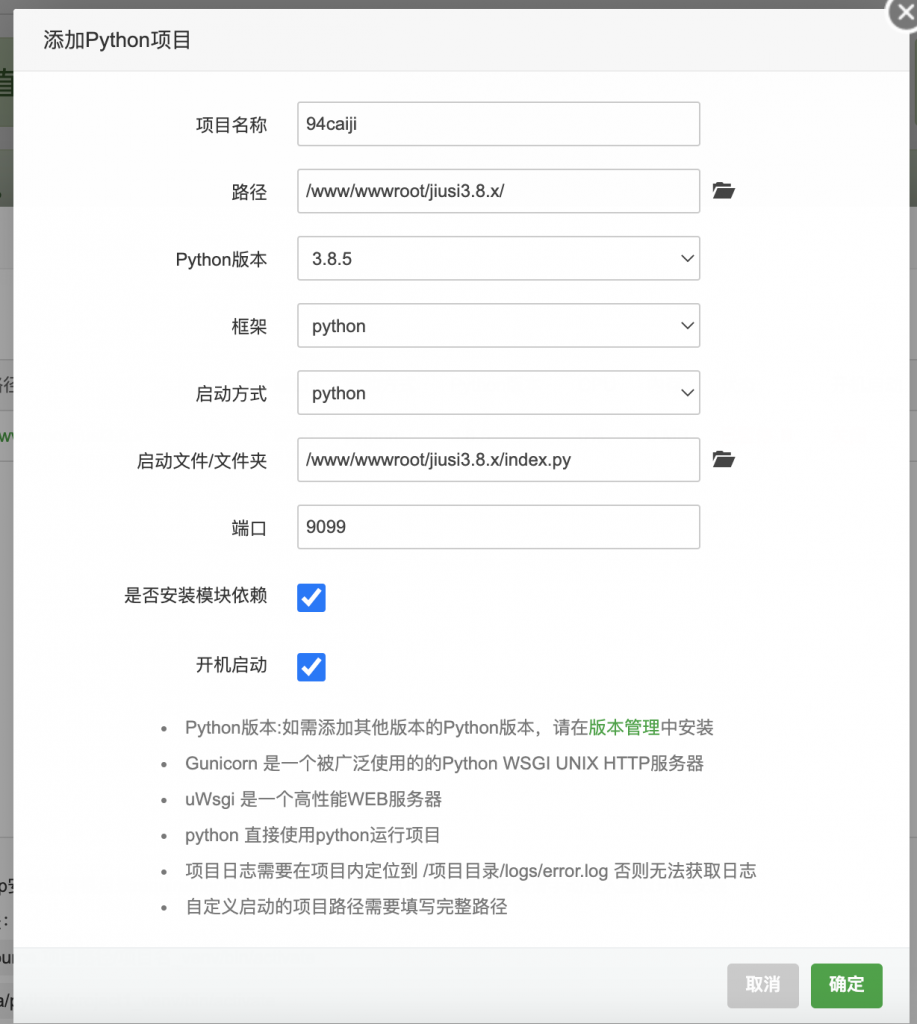Open folder browser for 路径 field

(723, 191)
